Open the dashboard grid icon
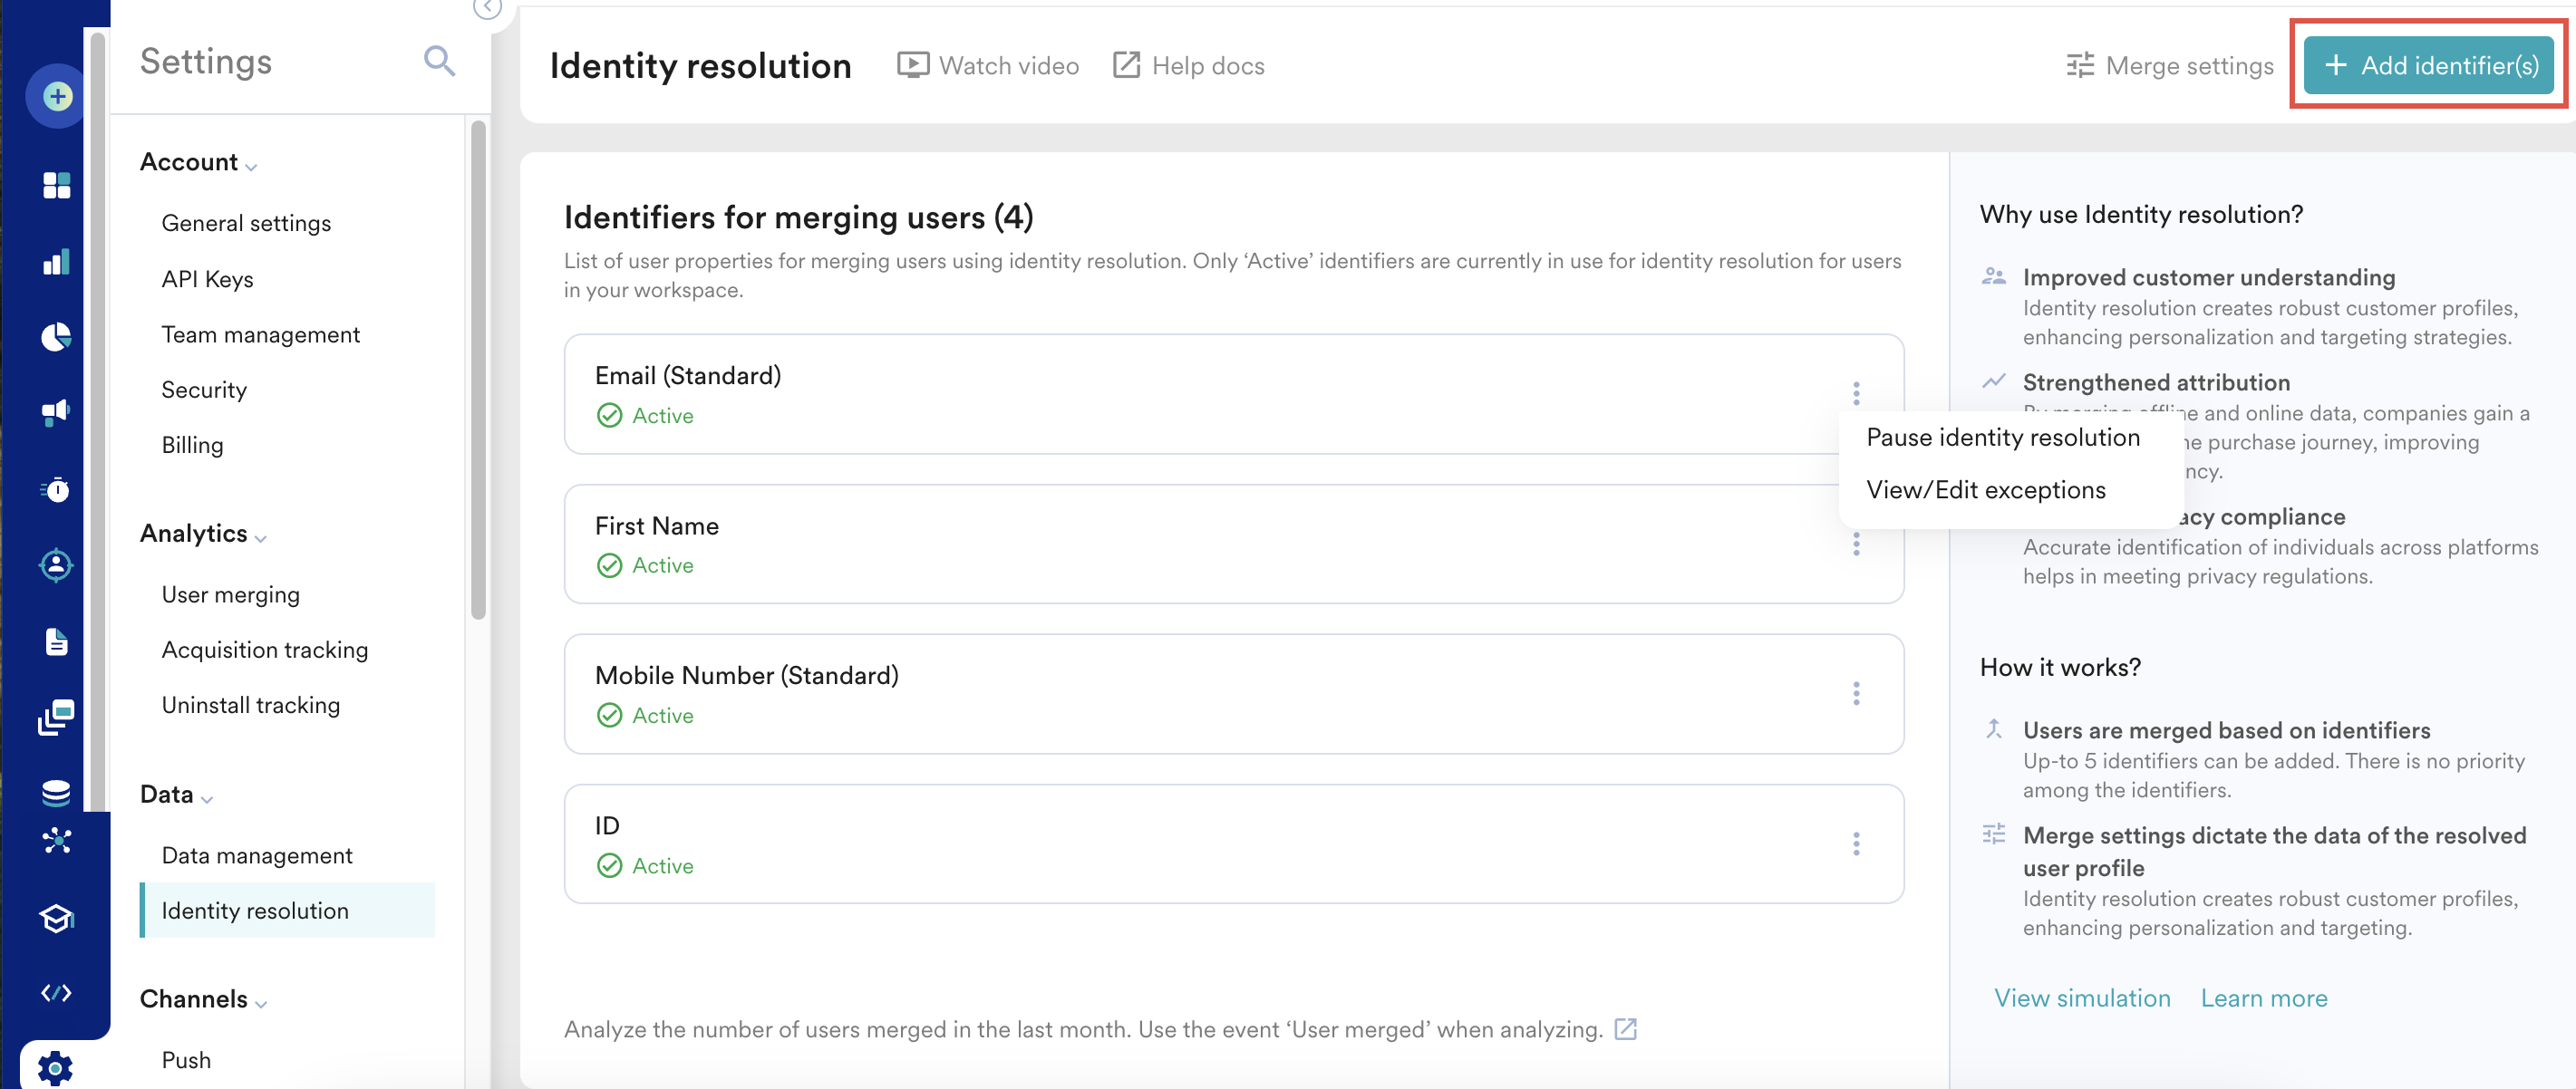2576x1089 pixels. point(57,185)
